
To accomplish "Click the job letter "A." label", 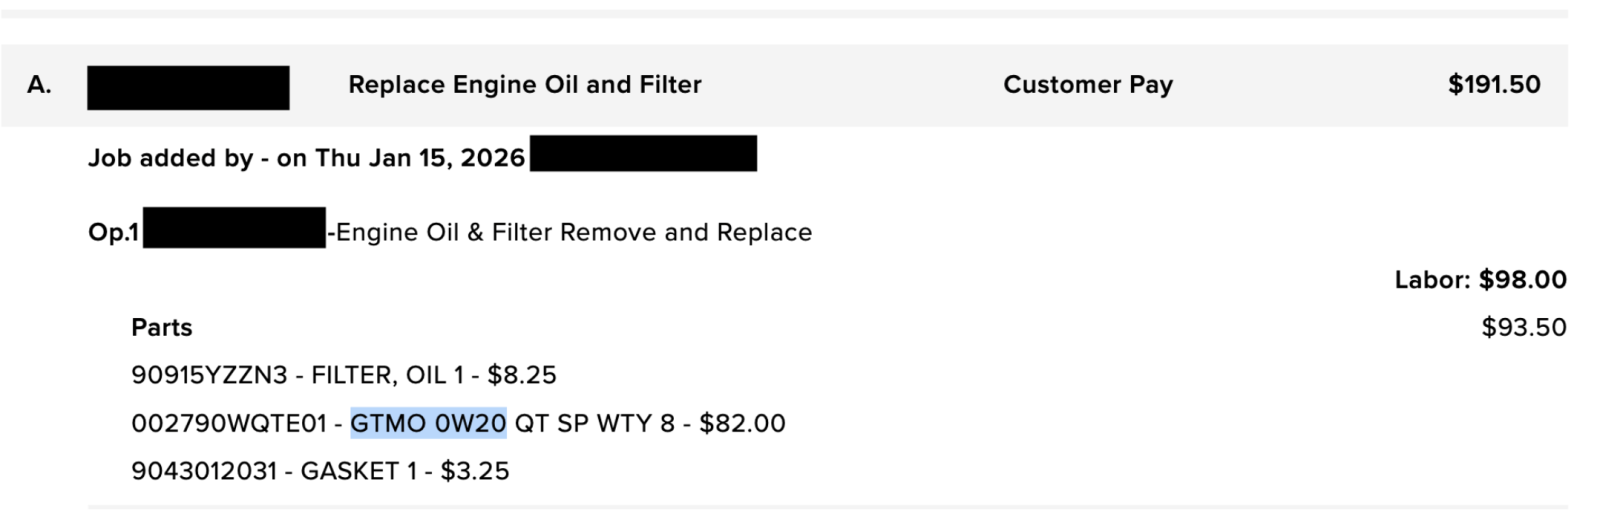I will tap(39, 85).
